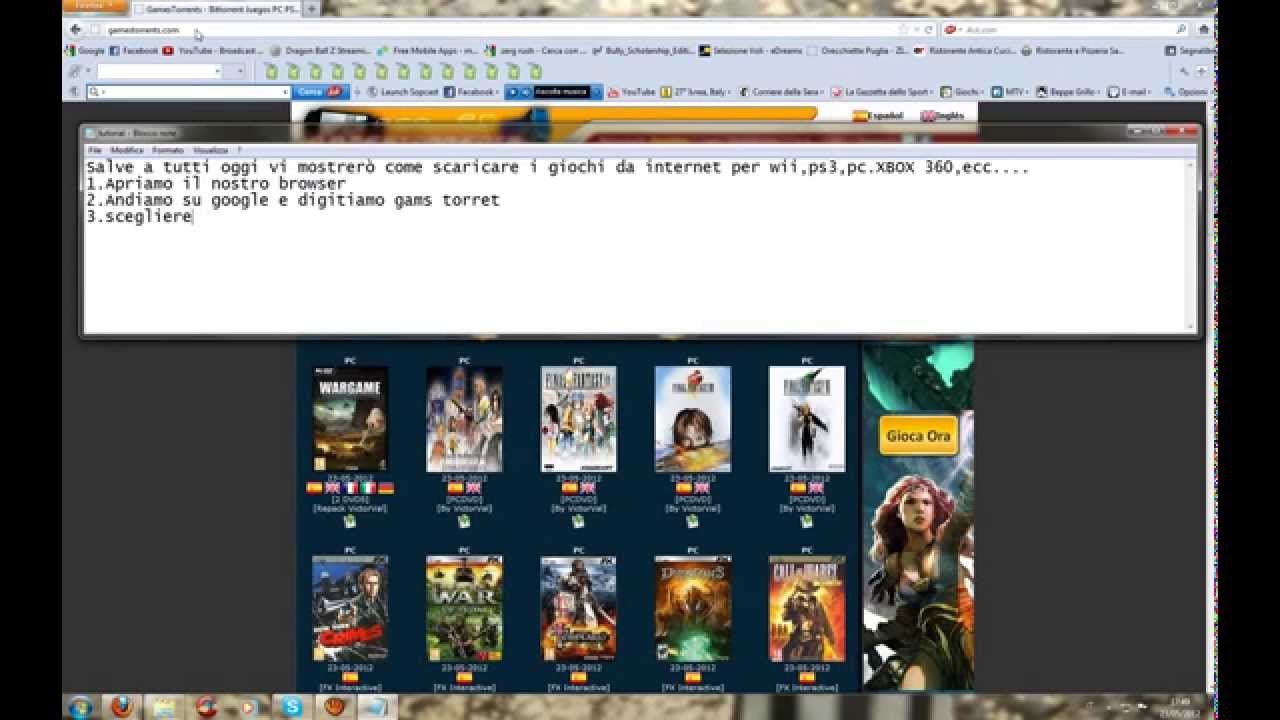Viewport: 1280px width, 720px height.
Task: Click the Firefox orange menu button
Action: pyautogui.click(x=96, y=7)
